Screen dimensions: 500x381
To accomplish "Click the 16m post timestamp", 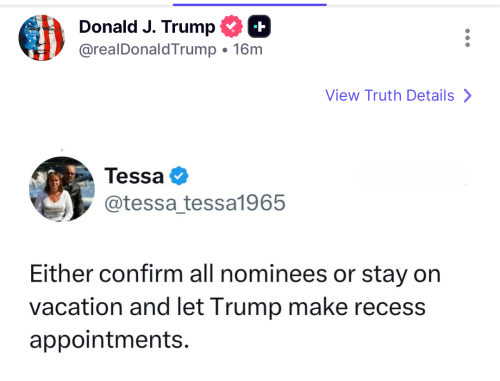I will click(248, 49).
